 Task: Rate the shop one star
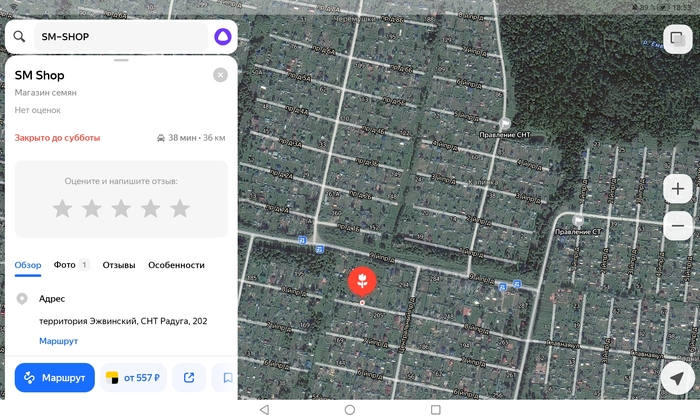62,208
